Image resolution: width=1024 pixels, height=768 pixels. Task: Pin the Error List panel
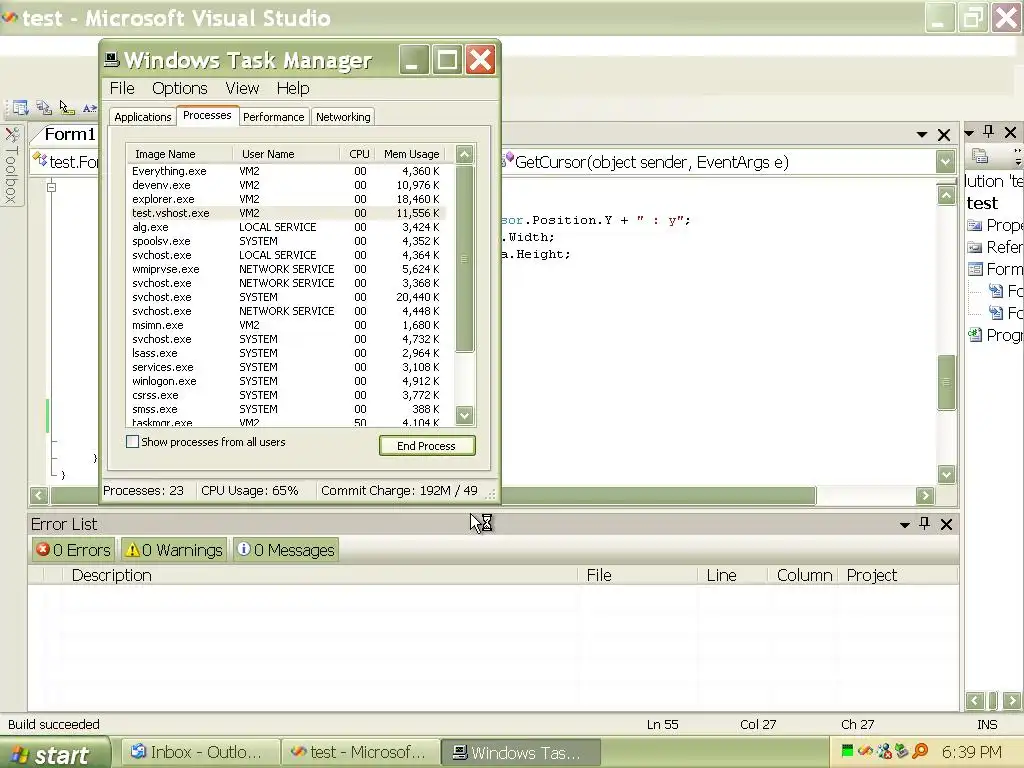(x=924, y=523)
